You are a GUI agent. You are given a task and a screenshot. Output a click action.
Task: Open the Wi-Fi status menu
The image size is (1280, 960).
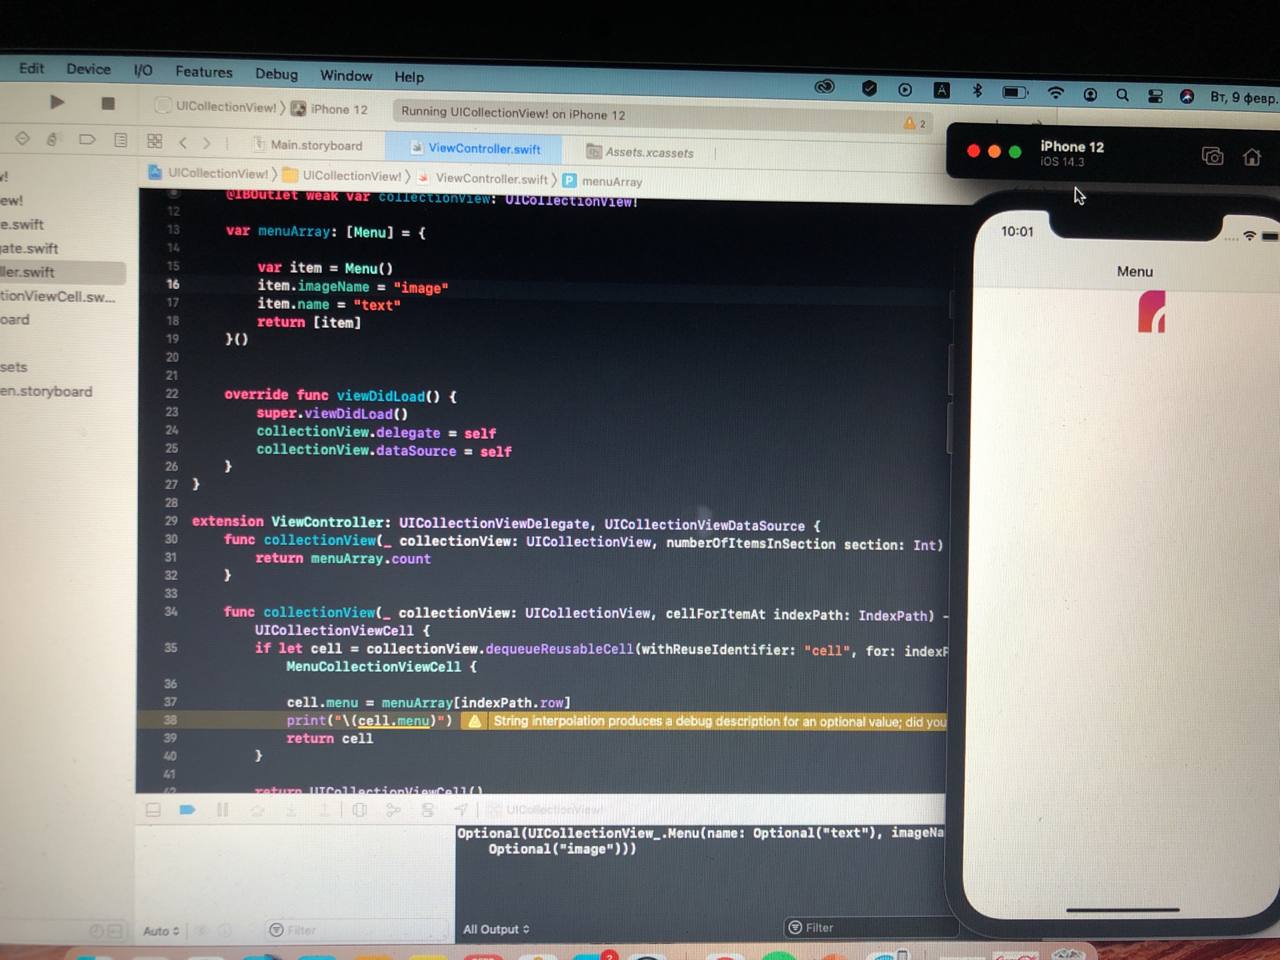[x=1055, y=93]
